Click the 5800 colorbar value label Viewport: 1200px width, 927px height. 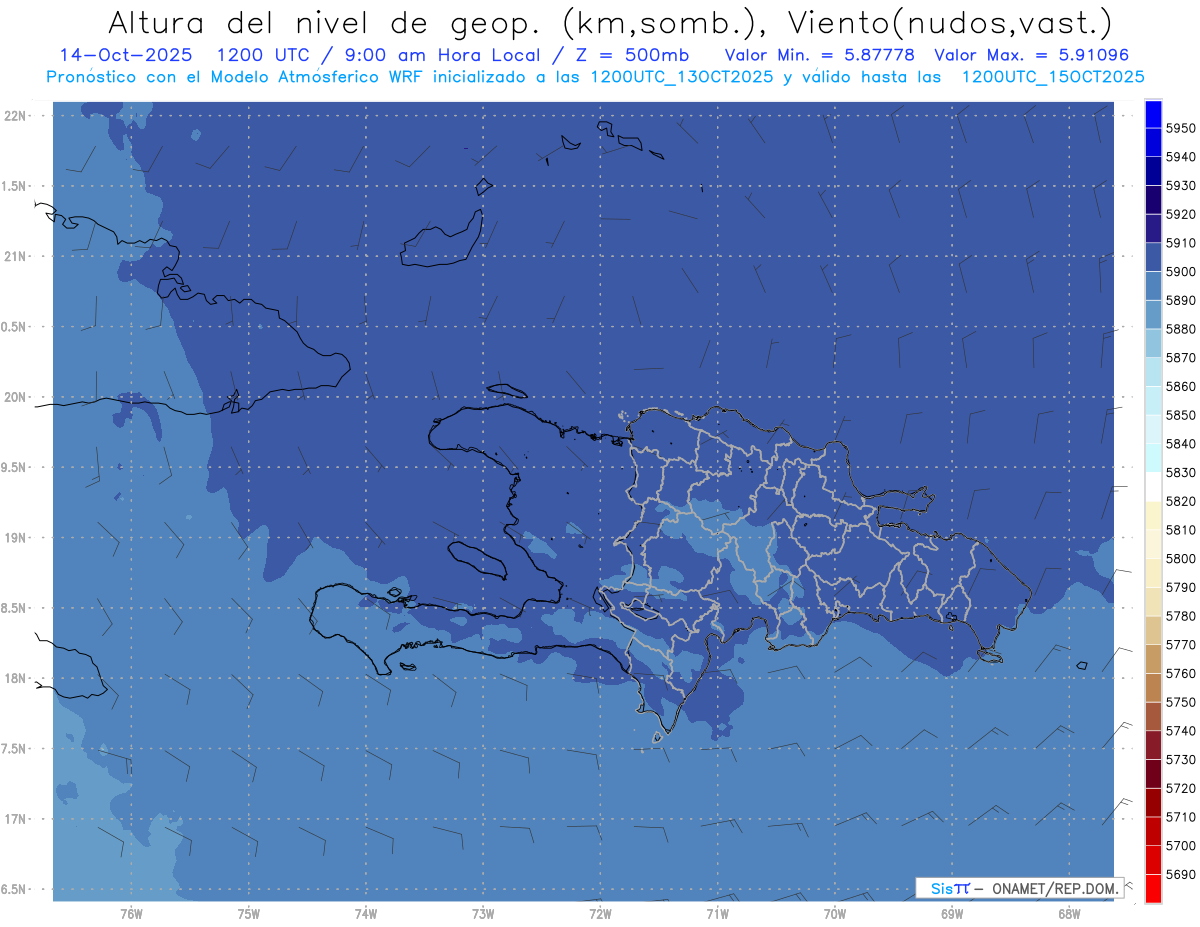[x=1181, y=558]
